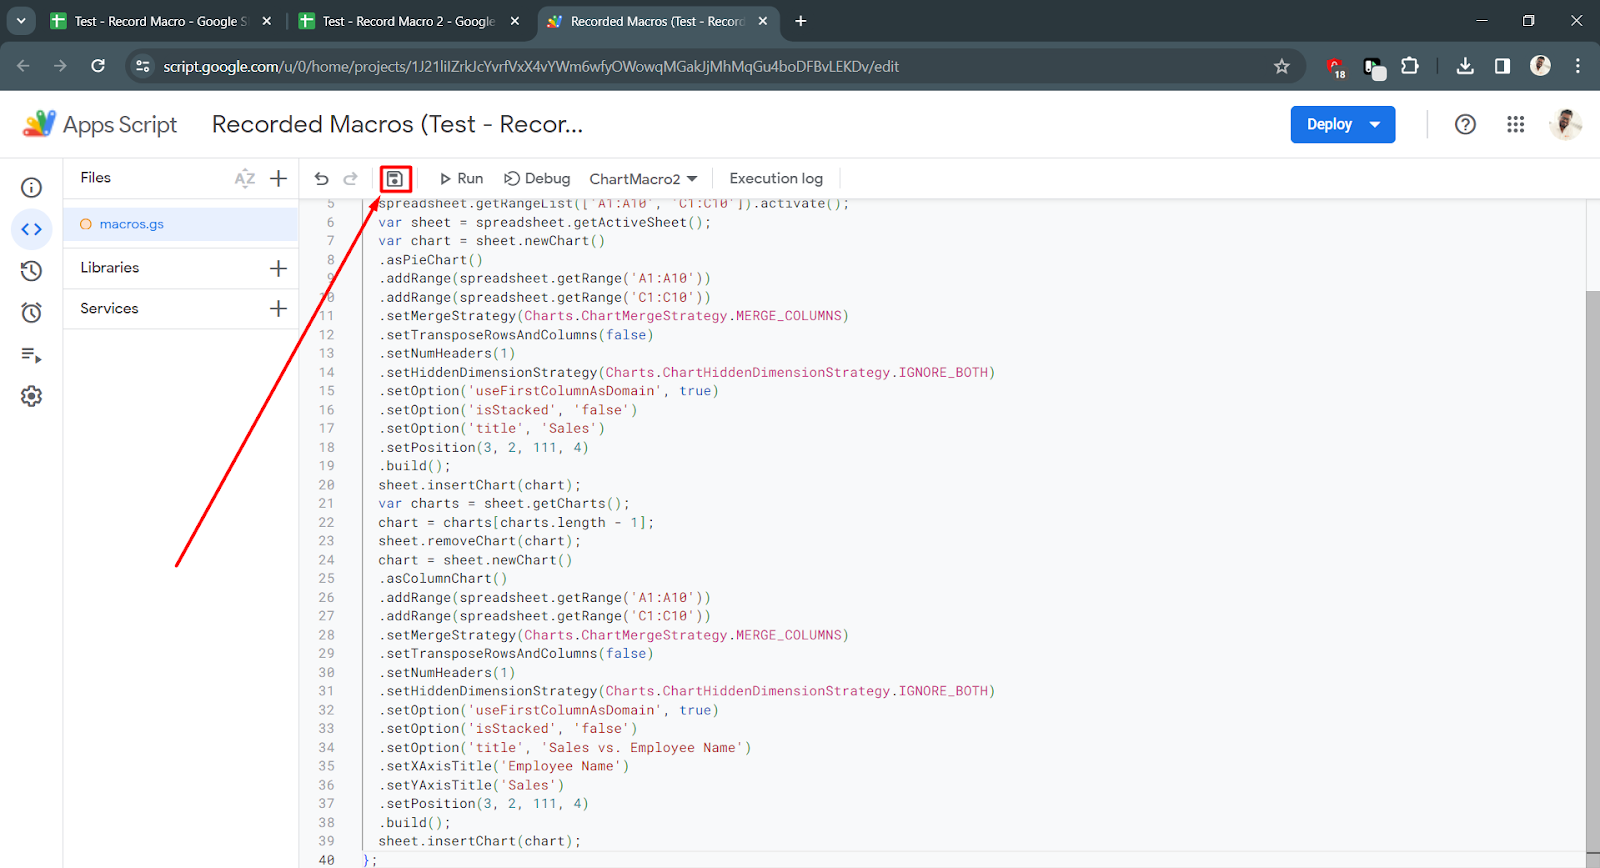Screen dimensions: 1600x868
Task: Click the Apps Script logo
Action: pyautogui.click(x=100, y=125)
